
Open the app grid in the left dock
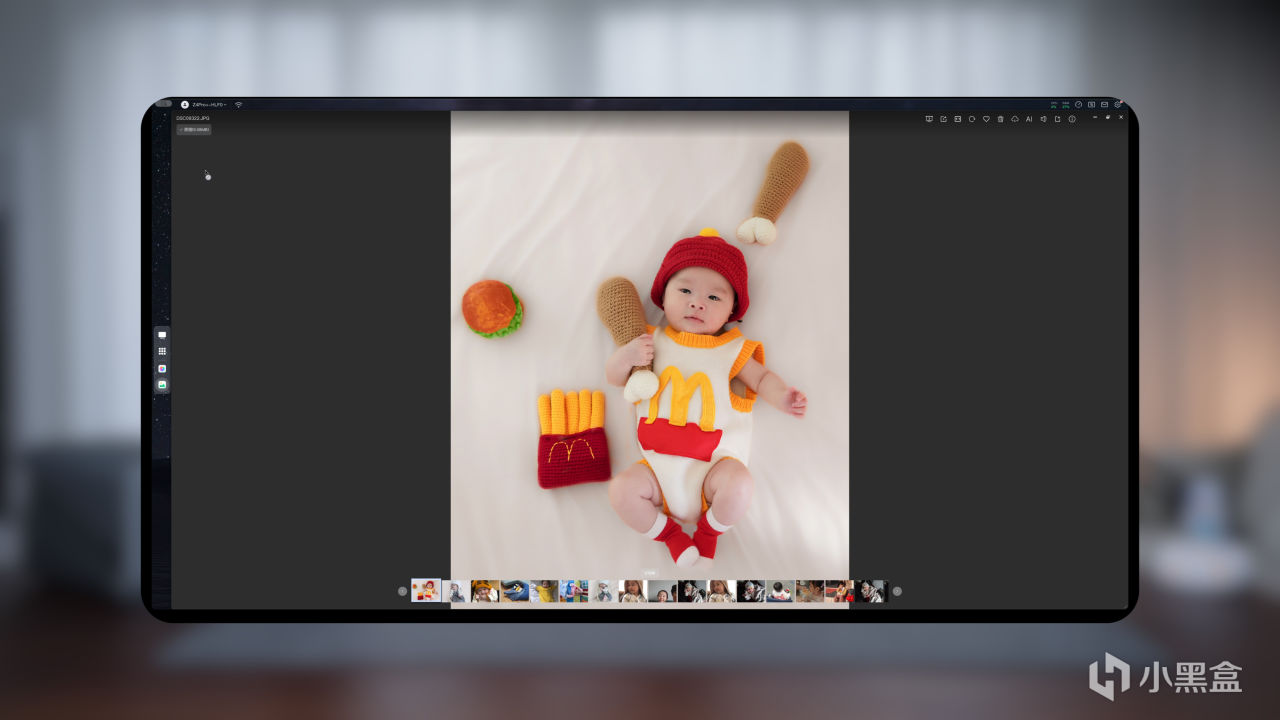click(x=162, y=352)
